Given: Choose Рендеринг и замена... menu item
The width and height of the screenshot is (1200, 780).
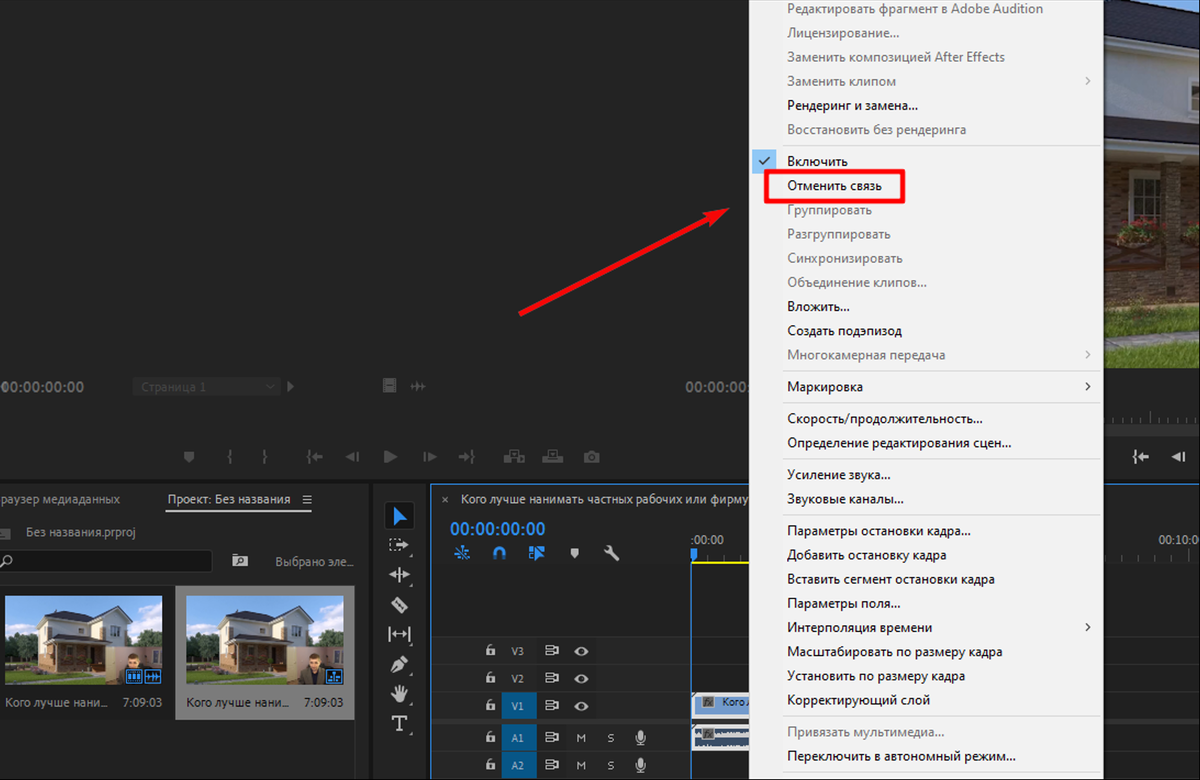Looking at the screenshot, I should [852, 105].
